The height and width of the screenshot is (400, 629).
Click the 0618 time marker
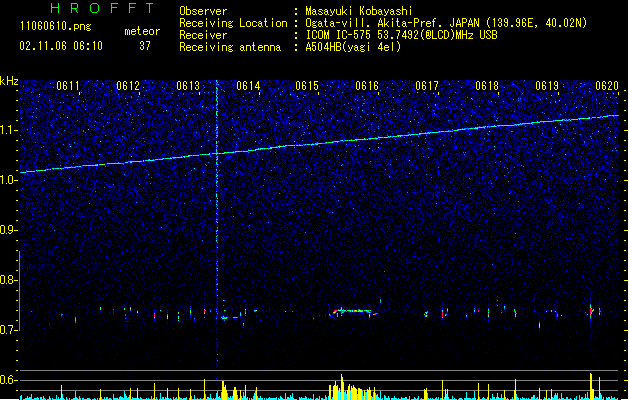point(487,86)
